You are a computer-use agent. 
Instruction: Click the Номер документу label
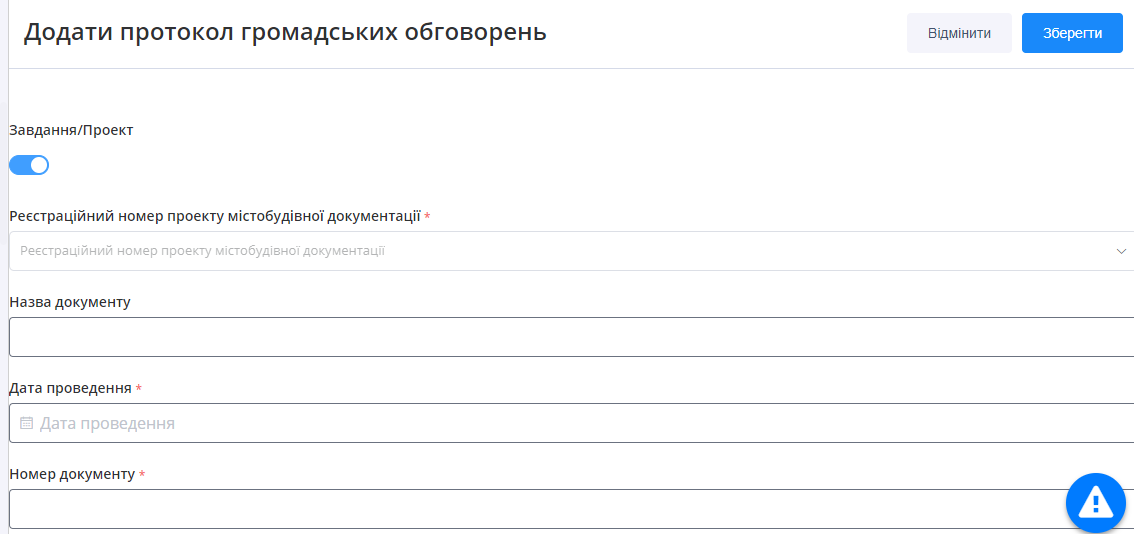point(72,474)
